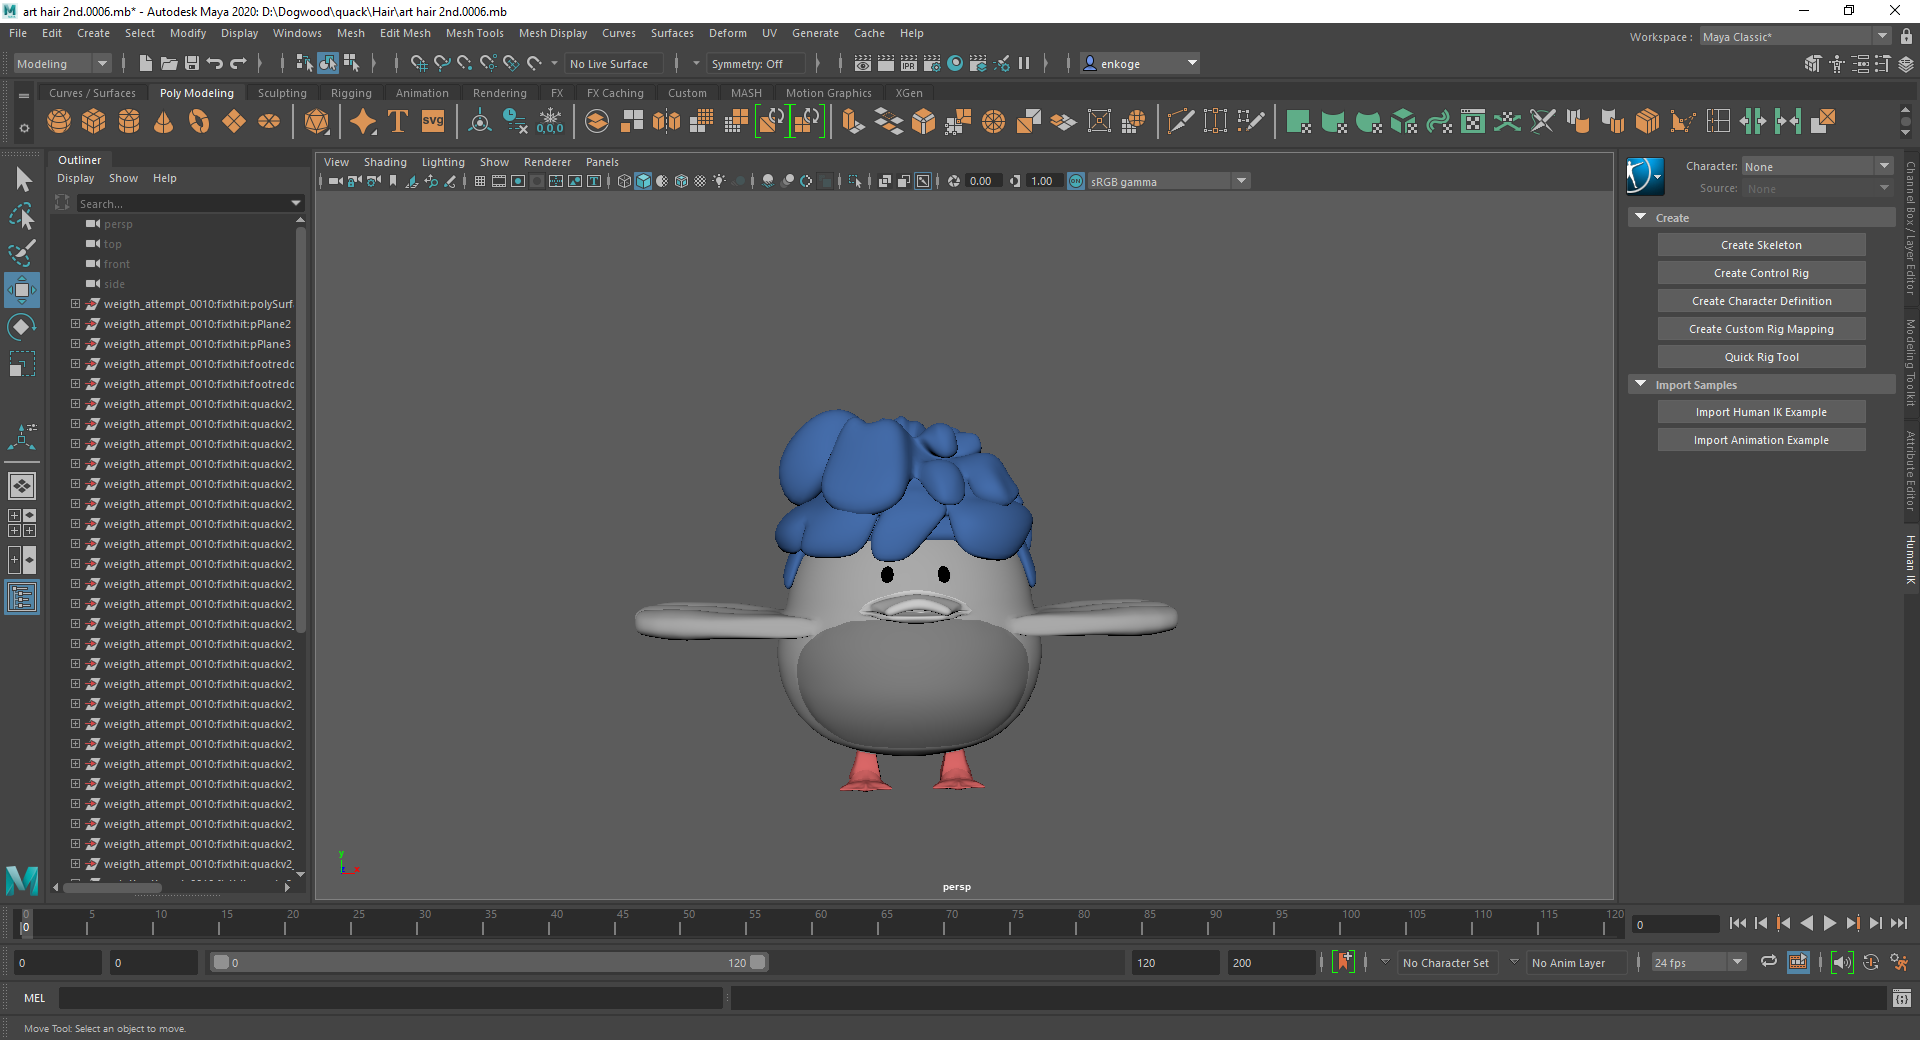Image resolution: width=1920 pixels, height=1040 pixels.
Task: Toggle smooth shade all in viewport
Action: coord(643,181)
